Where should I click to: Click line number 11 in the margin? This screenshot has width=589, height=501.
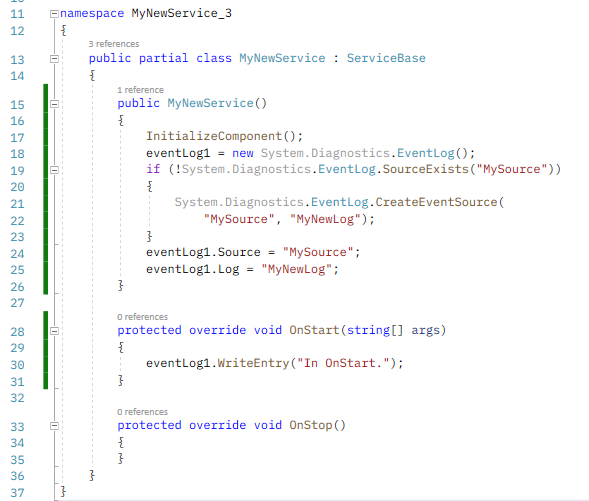pos(17,14)
